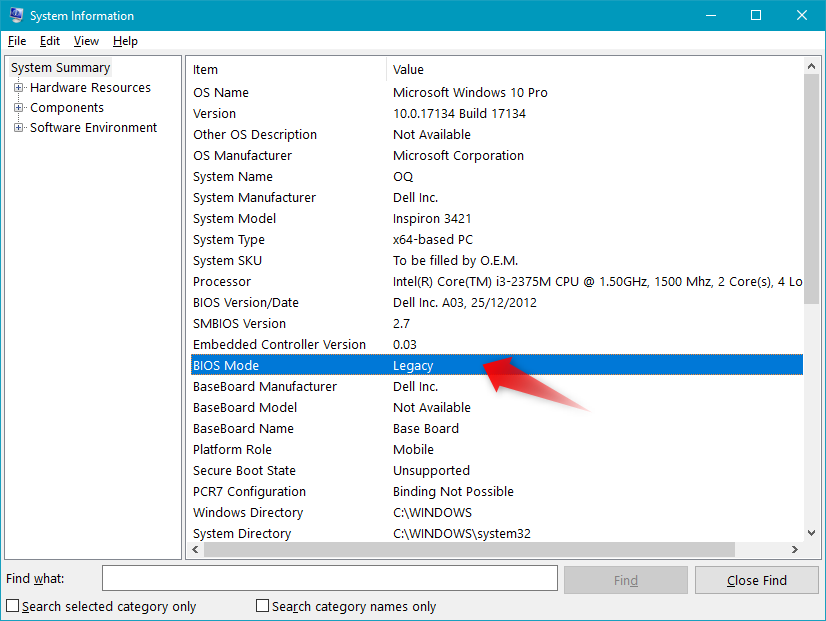This screenshot has width=826, height=621.
Task: Select the BaseBoard Name row
Action: (497, 429)
